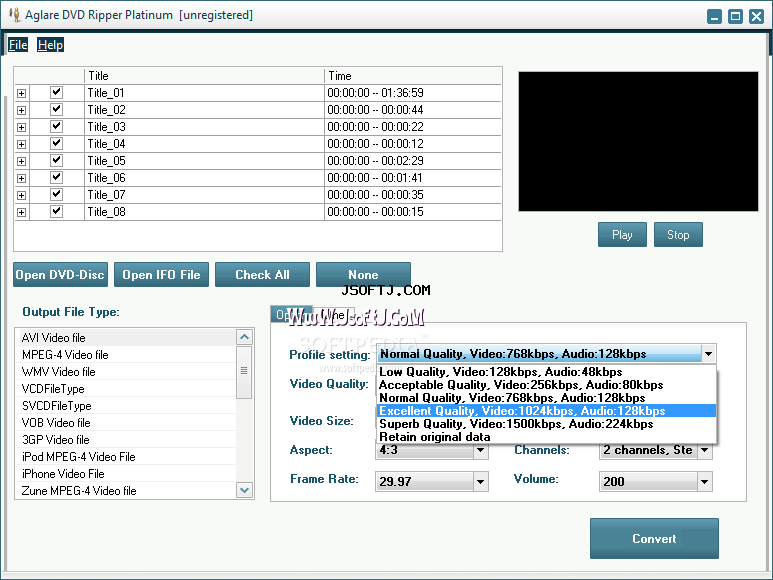The width and height of the screenshot is (773, 580).
Task: Select 3GP Video file output type
Action: click(126, 440)
